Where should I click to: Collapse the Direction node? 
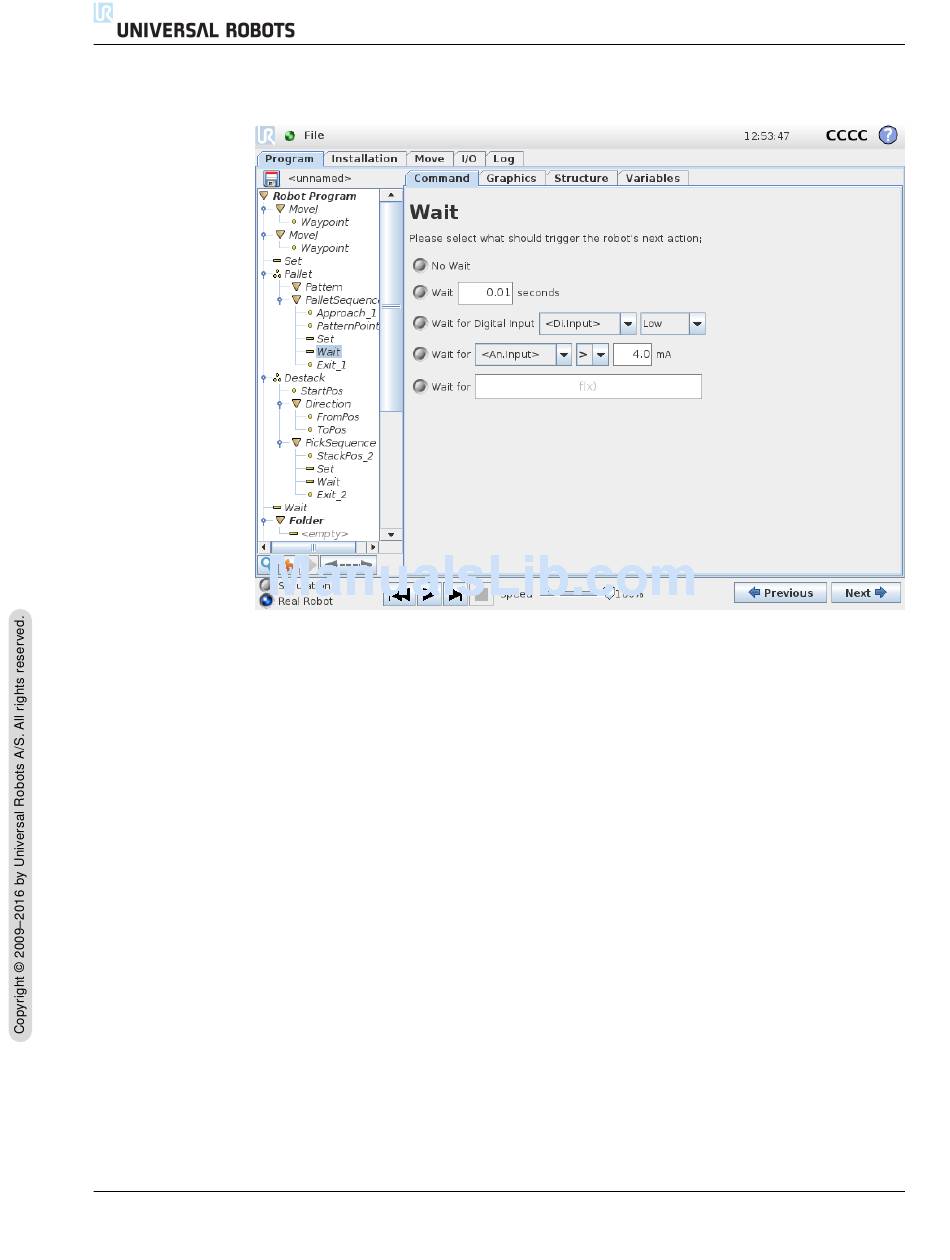click(280, 404)
